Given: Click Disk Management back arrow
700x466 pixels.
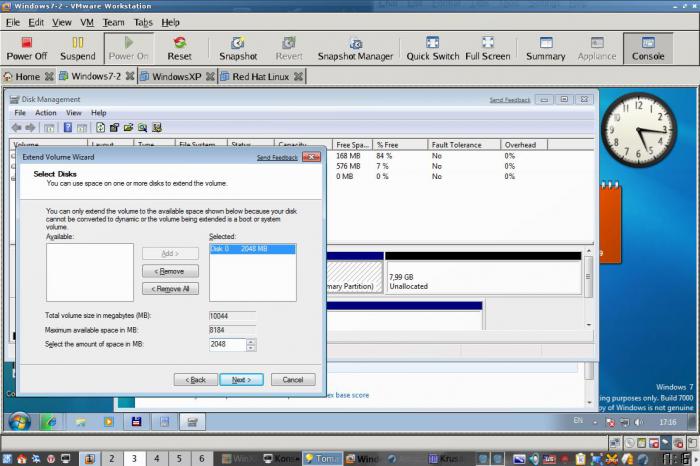Looking at the screenshot, I should [17, 128].
